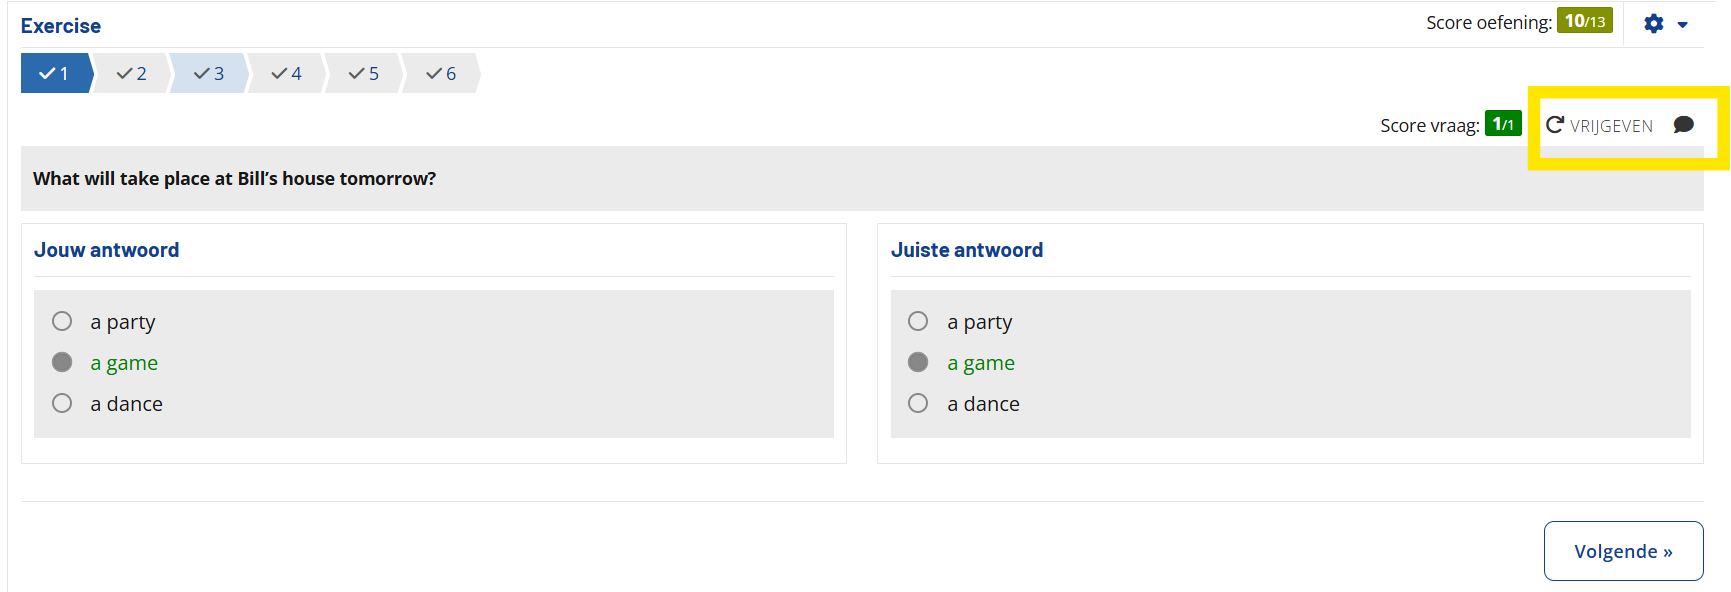Select 'a game' in Jouw antwoord
Screen dimensions: 1731x592
click(62, 362)
